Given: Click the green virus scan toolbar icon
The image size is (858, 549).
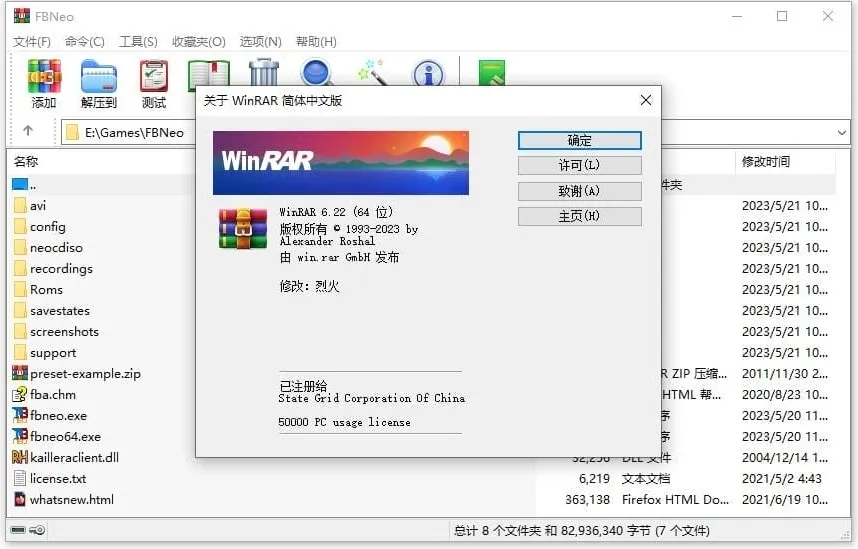Looking at the screenshot, I should click(x=491, y=73).
